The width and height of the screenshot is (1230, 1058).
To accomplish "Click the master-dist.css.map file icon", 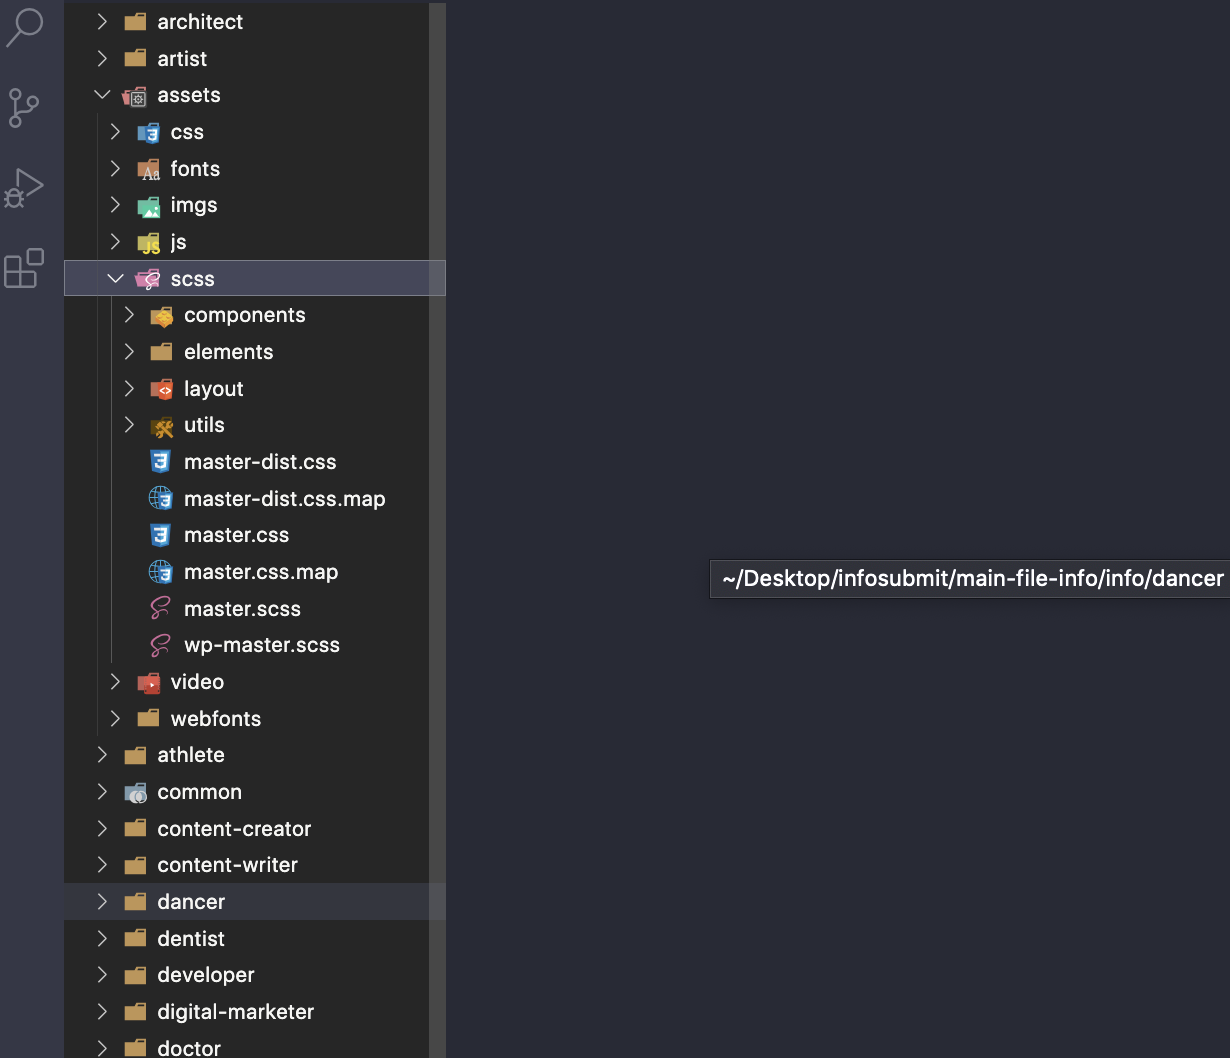I will point(160,499).
